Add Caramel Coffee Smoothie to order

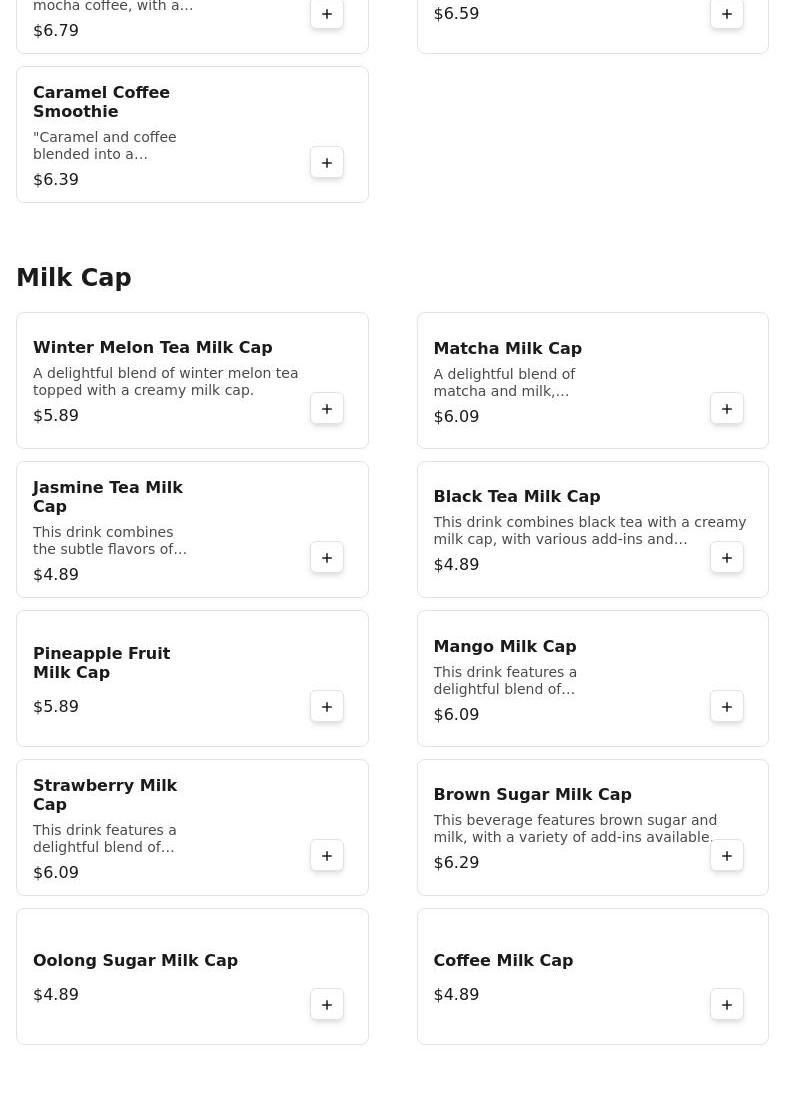pyautogui.click(x=326, y=162)
